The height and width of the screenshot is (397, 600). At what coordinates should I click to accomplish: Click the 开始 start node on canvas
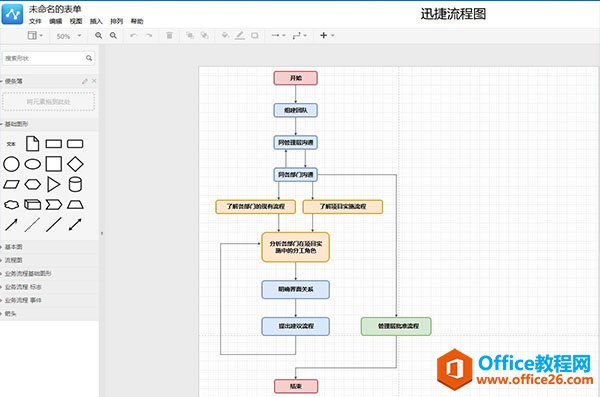click(x=295, y=78)
